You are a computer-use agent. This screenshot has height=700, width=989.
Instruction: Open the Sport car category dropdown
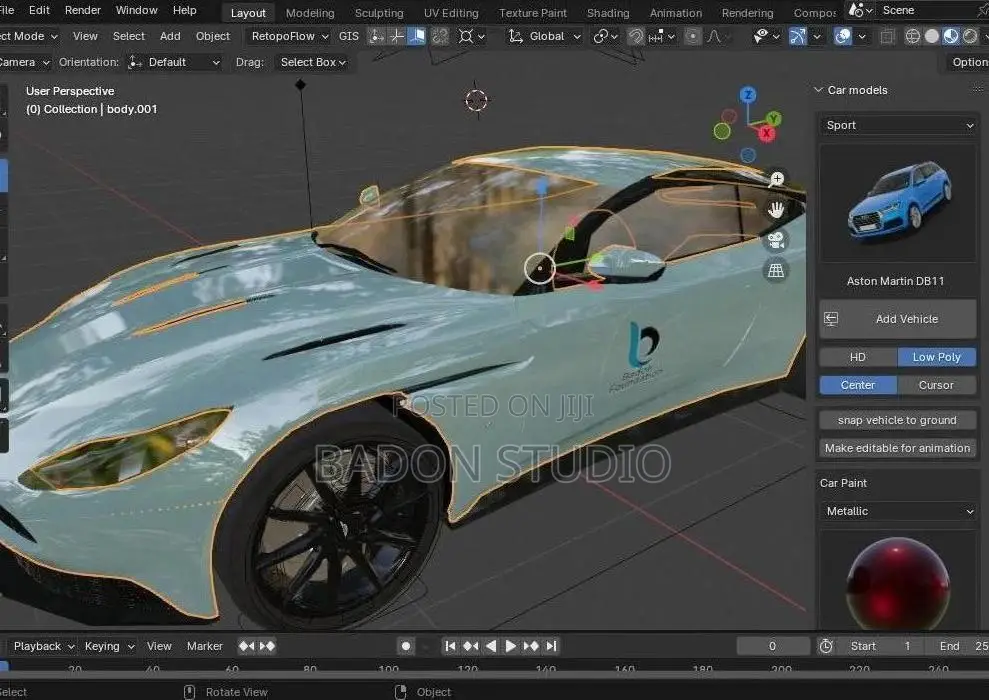[898, 125]
